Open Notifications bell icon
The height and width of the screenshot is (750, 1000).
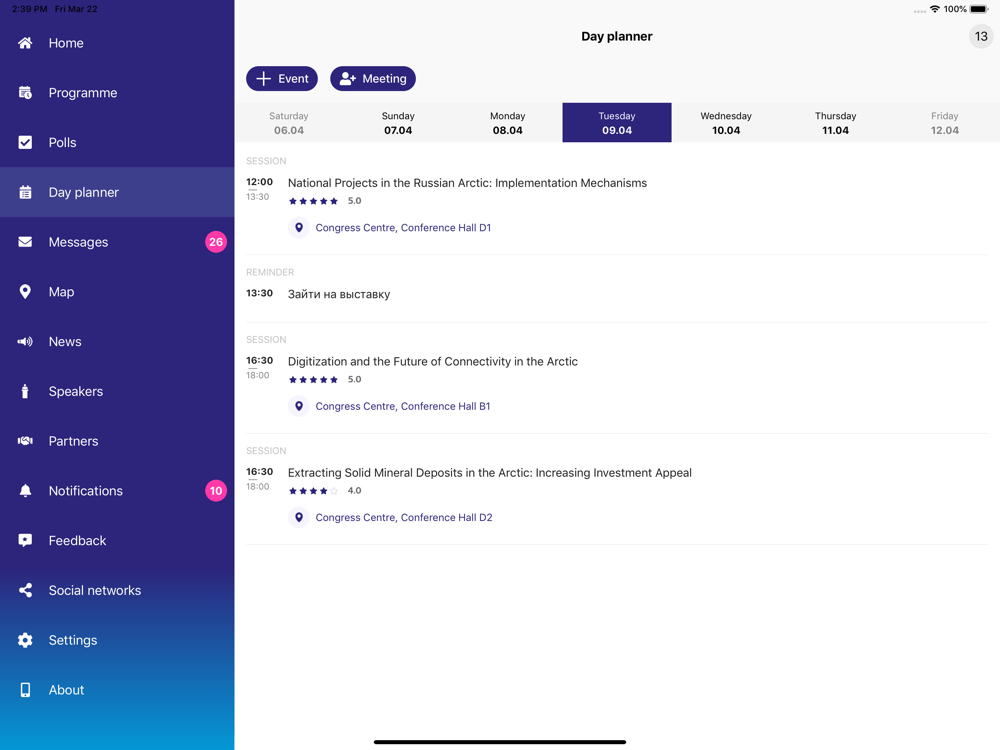(25, 490)
